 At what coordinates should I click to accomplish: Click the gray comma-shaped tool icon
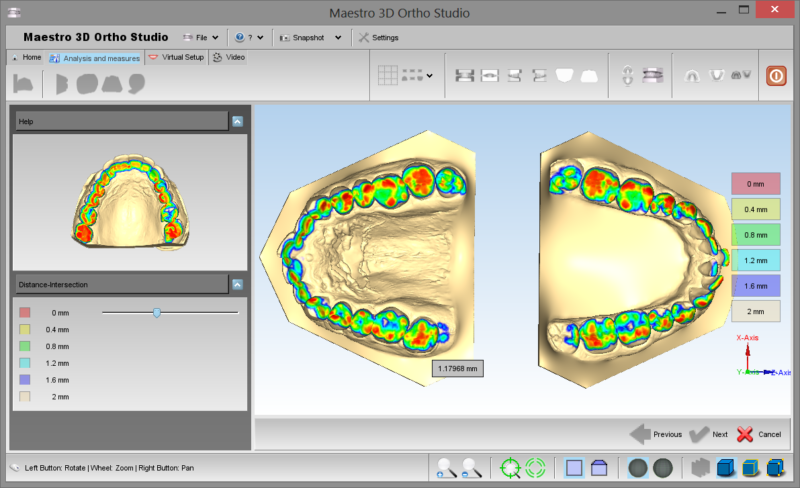coord(136,84)
